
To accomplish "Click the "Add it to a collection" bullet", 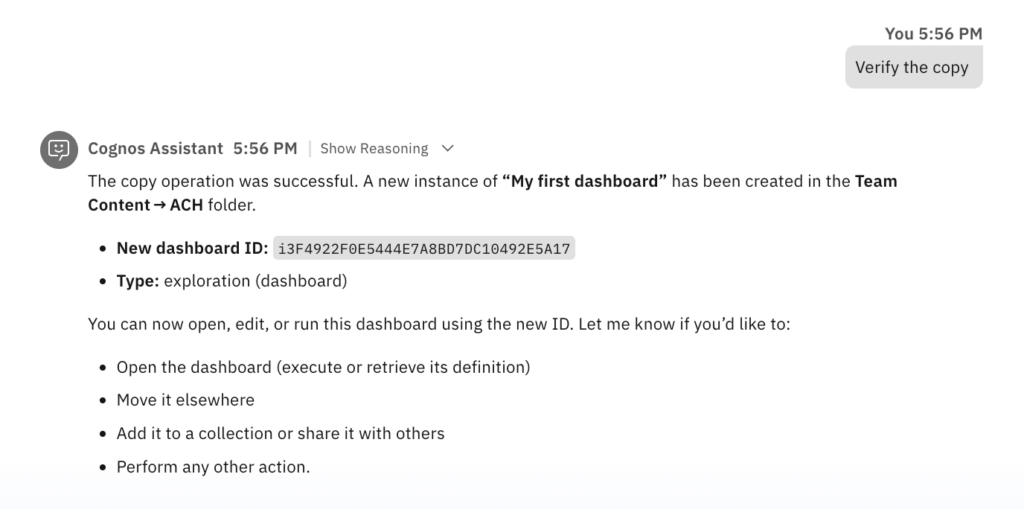I will pyautogui.click(x=280, y=433).
